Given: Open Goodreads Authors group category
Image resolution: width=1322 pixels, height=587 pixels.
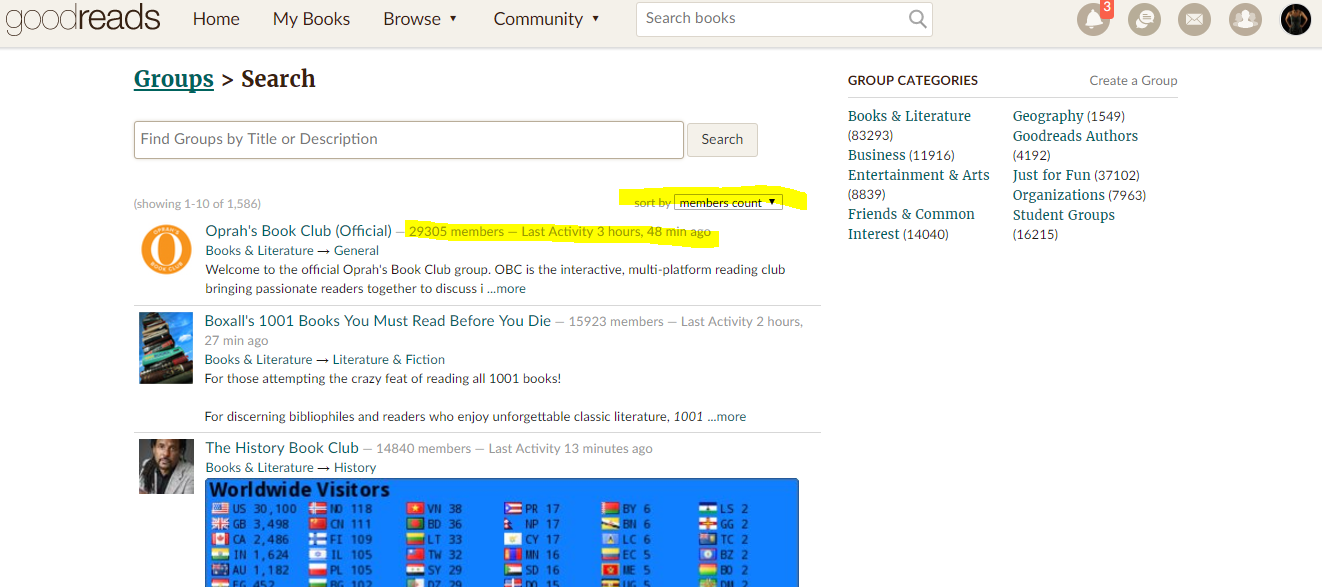Looking at the screenshot, I should (1075, 136).
